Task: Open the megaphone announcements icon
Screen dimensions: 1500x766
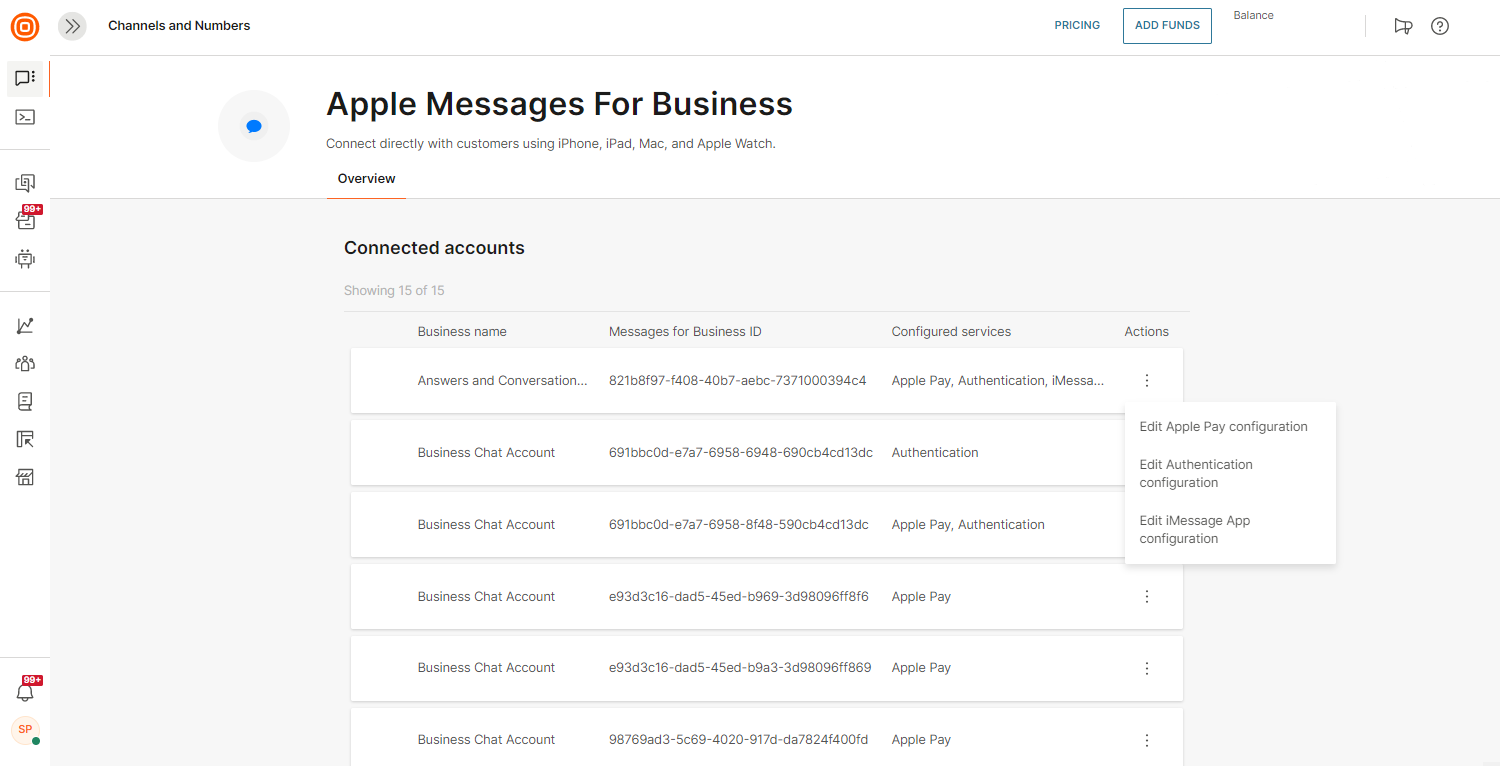Action: 1403,26
